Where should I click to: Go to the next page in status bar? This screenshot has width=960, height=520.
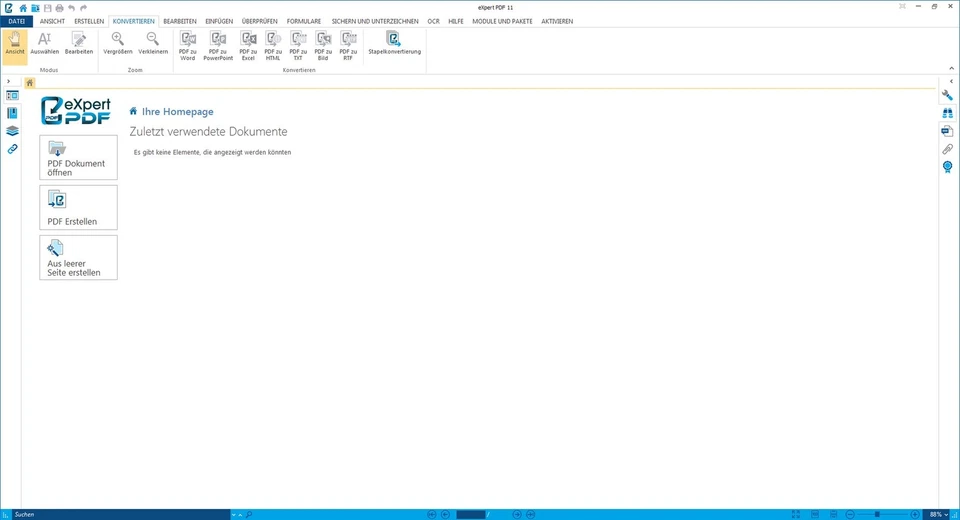tap(517, 514)
